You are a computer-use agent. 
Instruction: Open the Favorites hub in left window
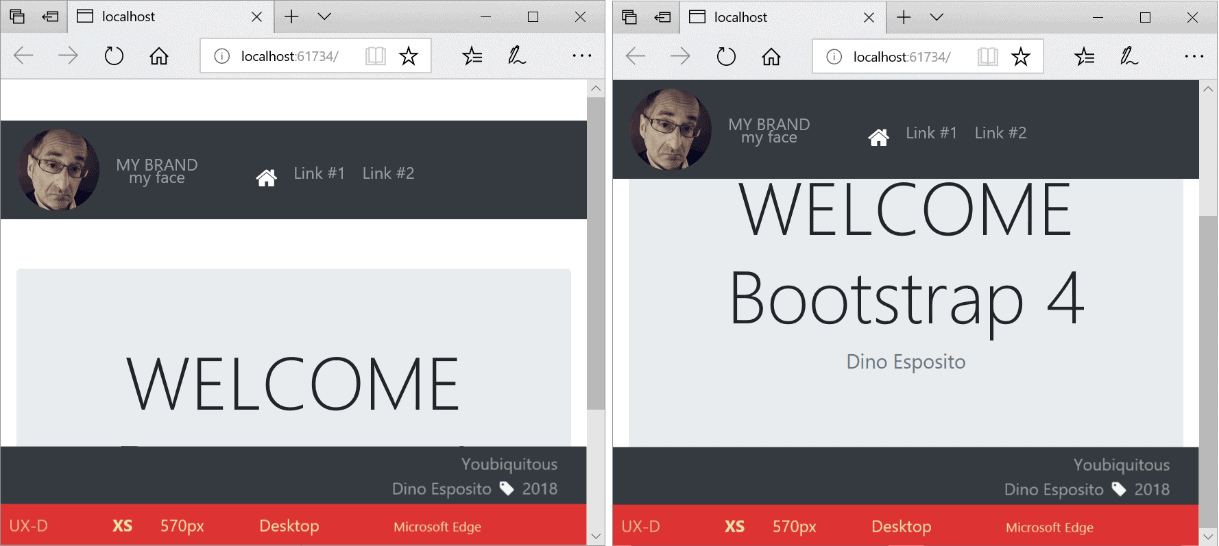[473, 56]
